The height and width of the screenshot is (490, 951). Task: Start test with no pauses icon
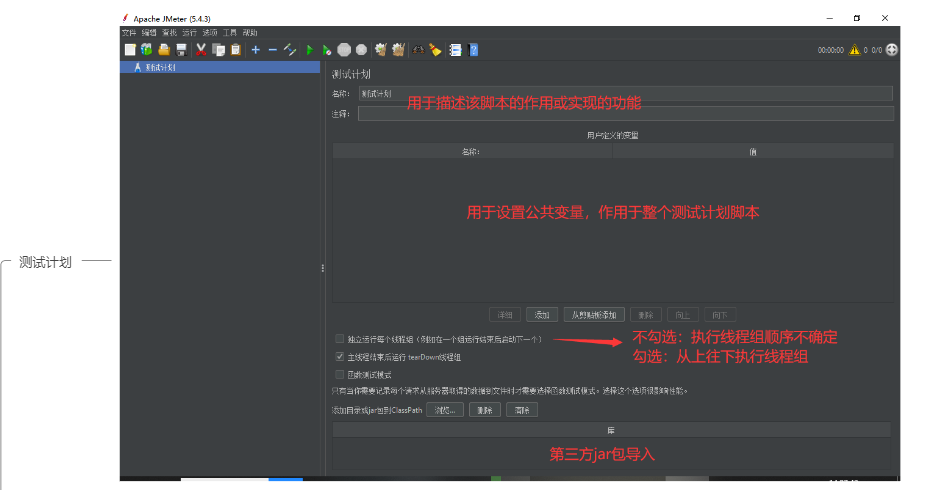pyautogui.click(x=327, y=50)
